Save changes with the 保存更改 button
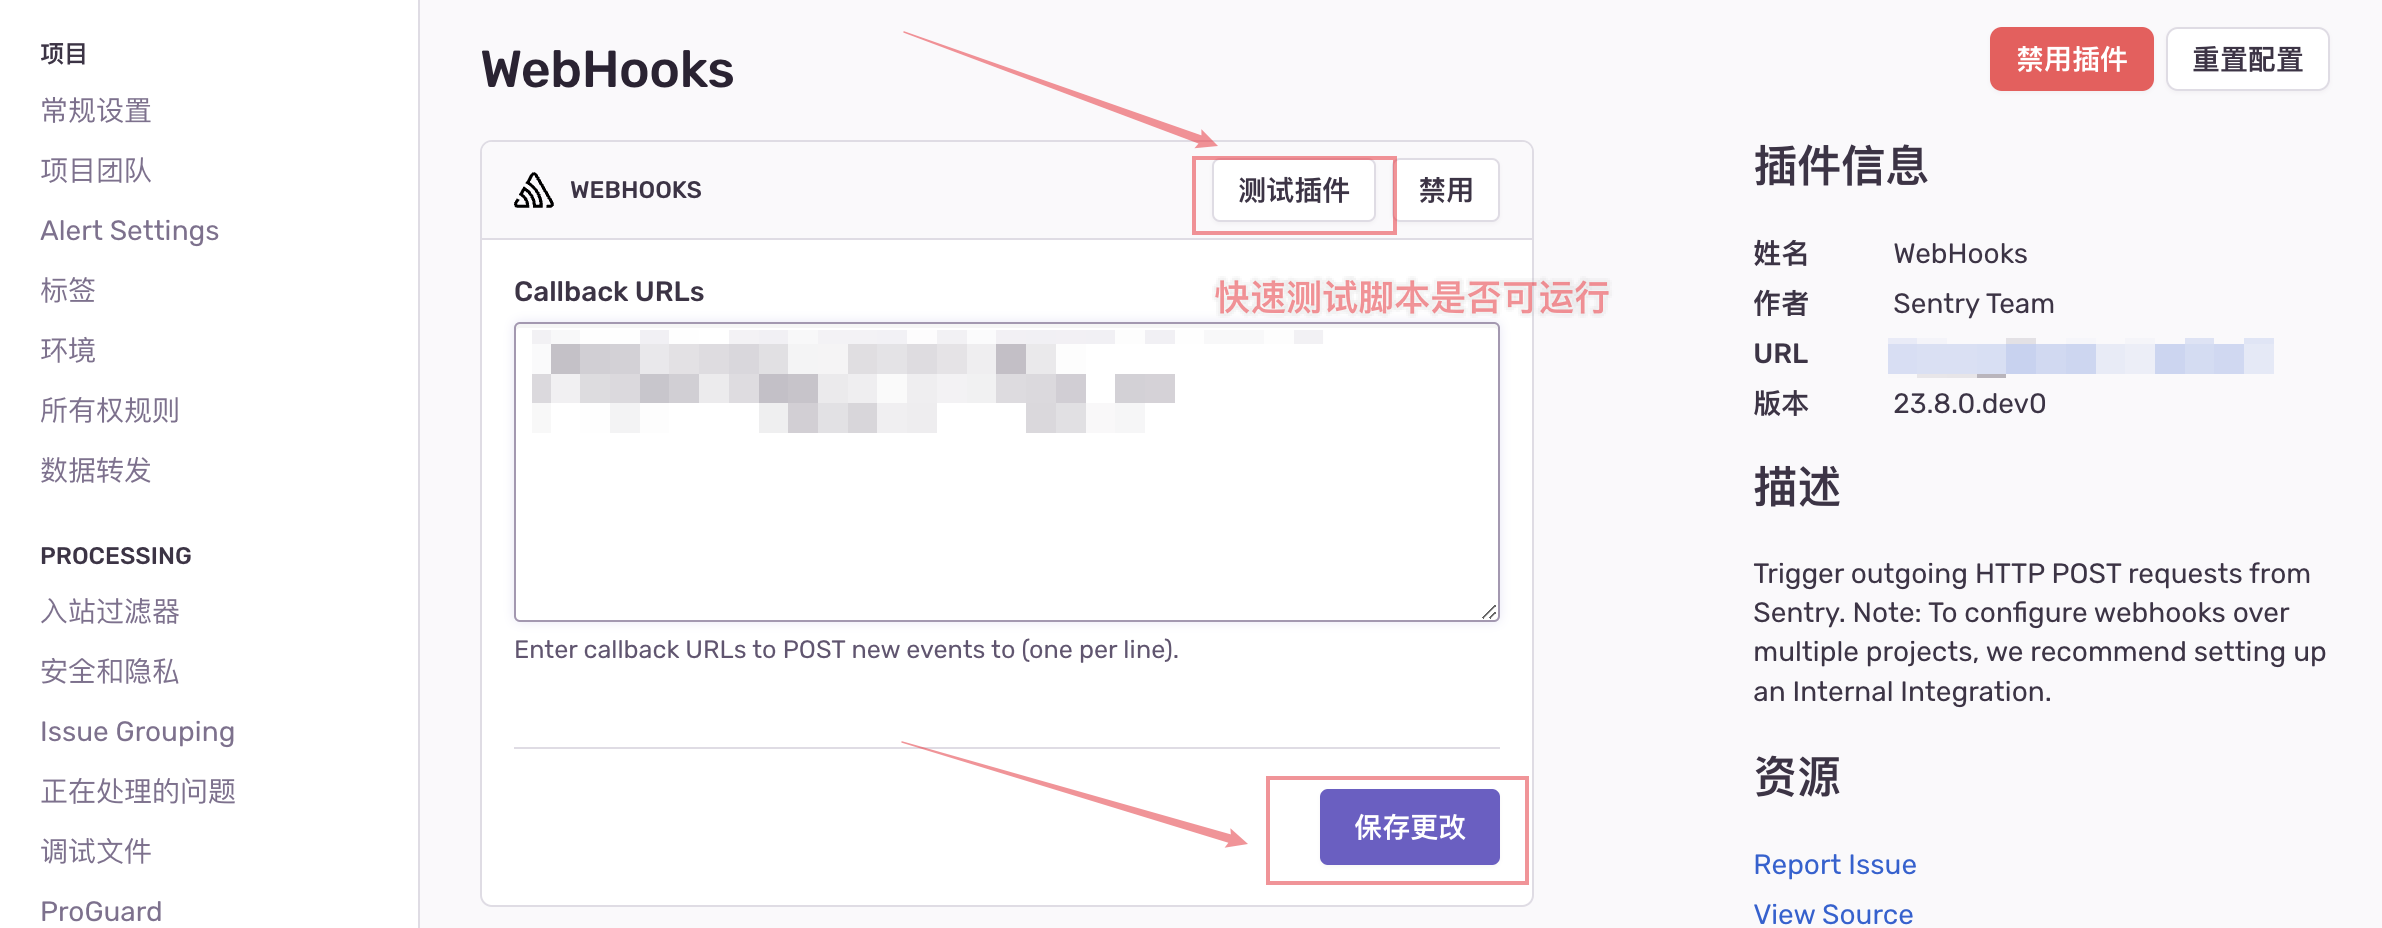The height and width of the screenshot is (928, 2382). click(1409, 827)
